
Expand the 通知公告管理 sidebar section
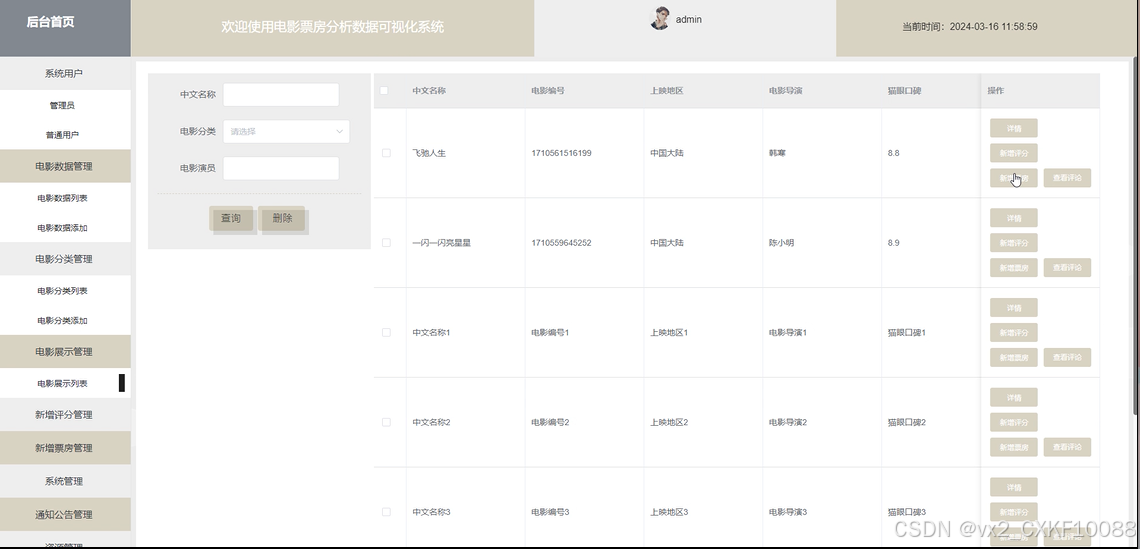[64, 515]
